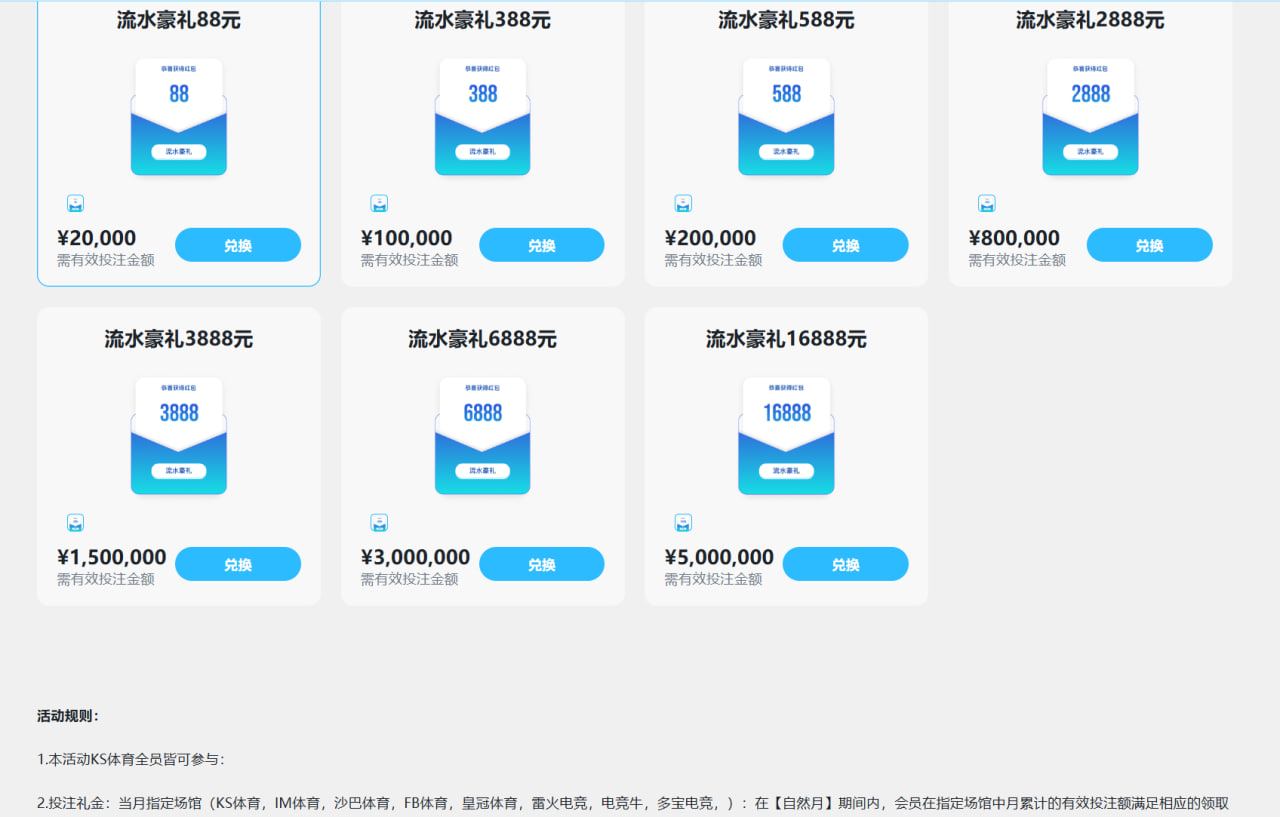Click 兑换 for the ¥100,000 tier
This screenshot has height=817, width=1280.
542,245
